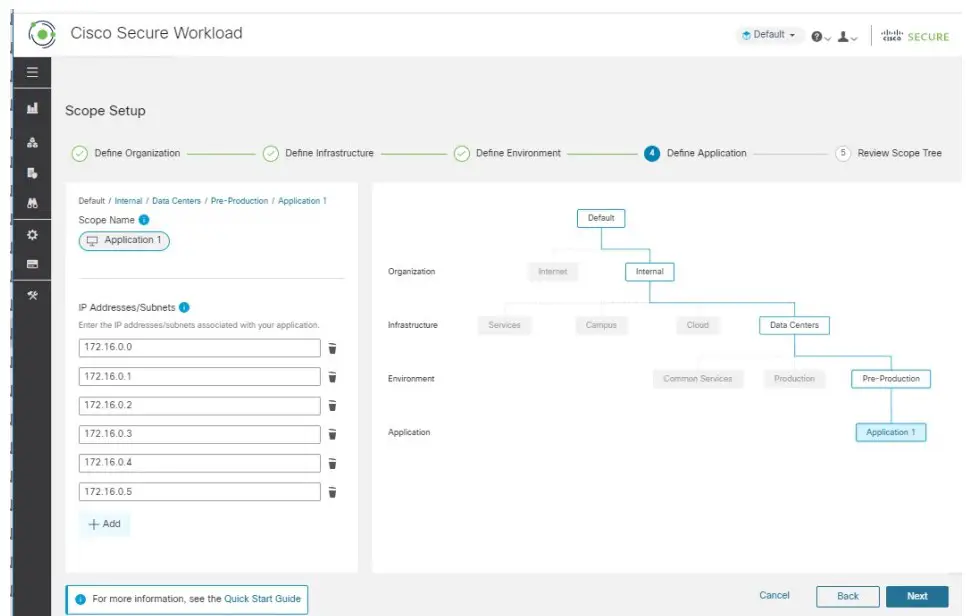Select the Production tree node

point(794,379)
